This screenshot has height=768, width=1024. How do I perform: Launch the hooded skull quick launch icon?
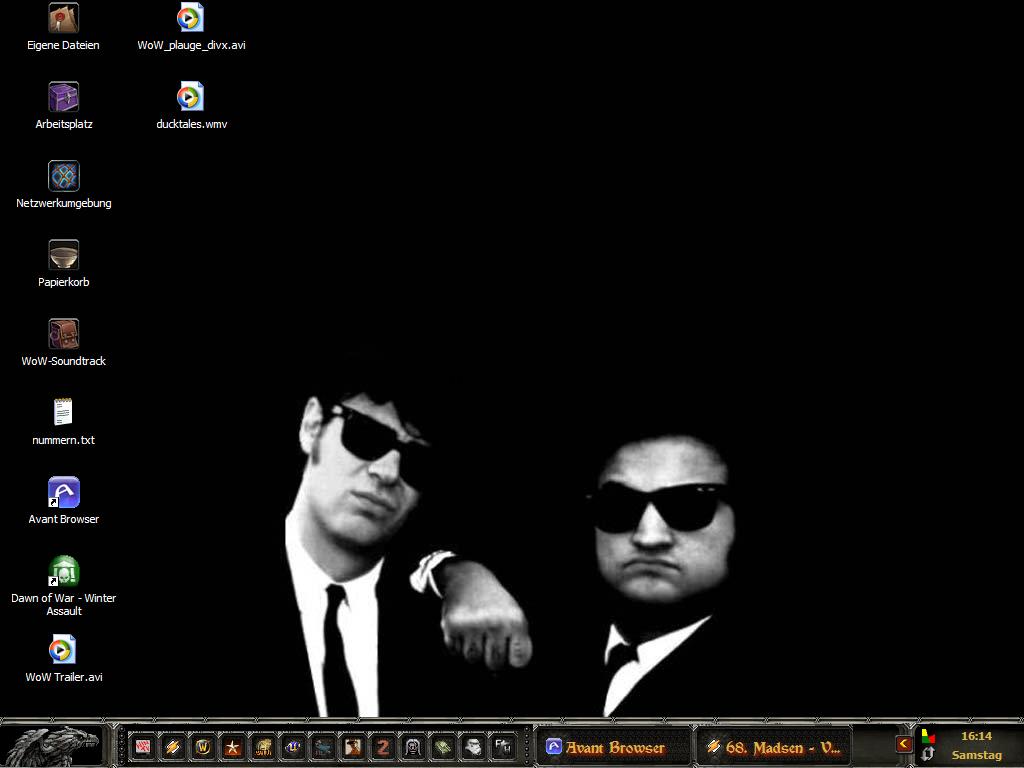[413, 746]
